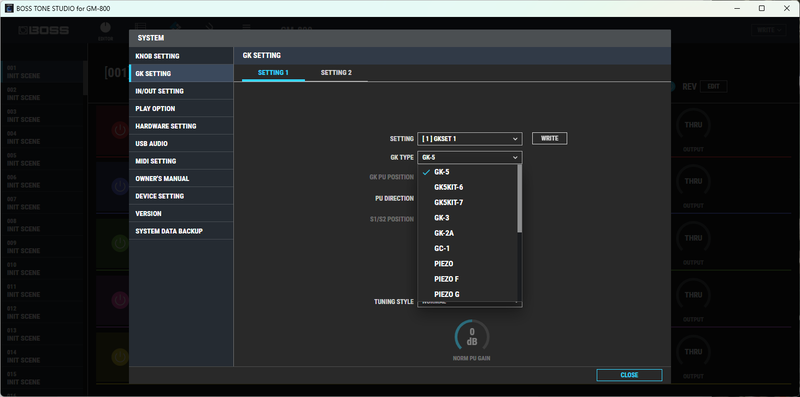800x397 pixels.
Task: Choose PIEZO G from GK type list
Action: coord(468,294)
